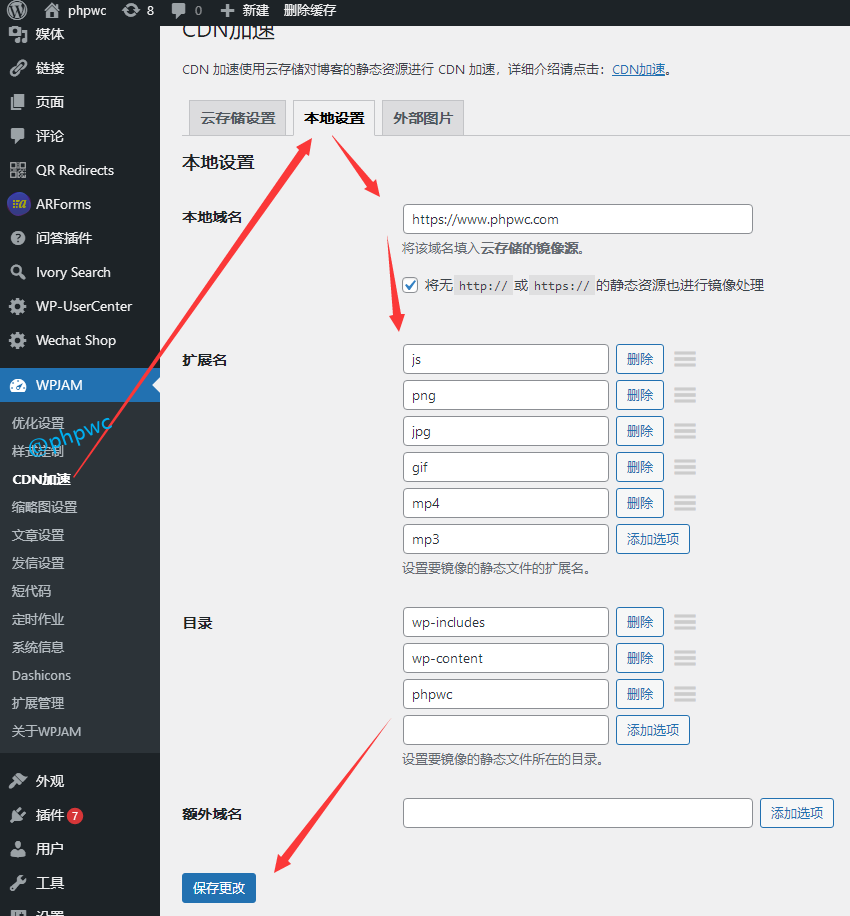Delete the js extension row
850x916 pixels.
pos(640,359)
